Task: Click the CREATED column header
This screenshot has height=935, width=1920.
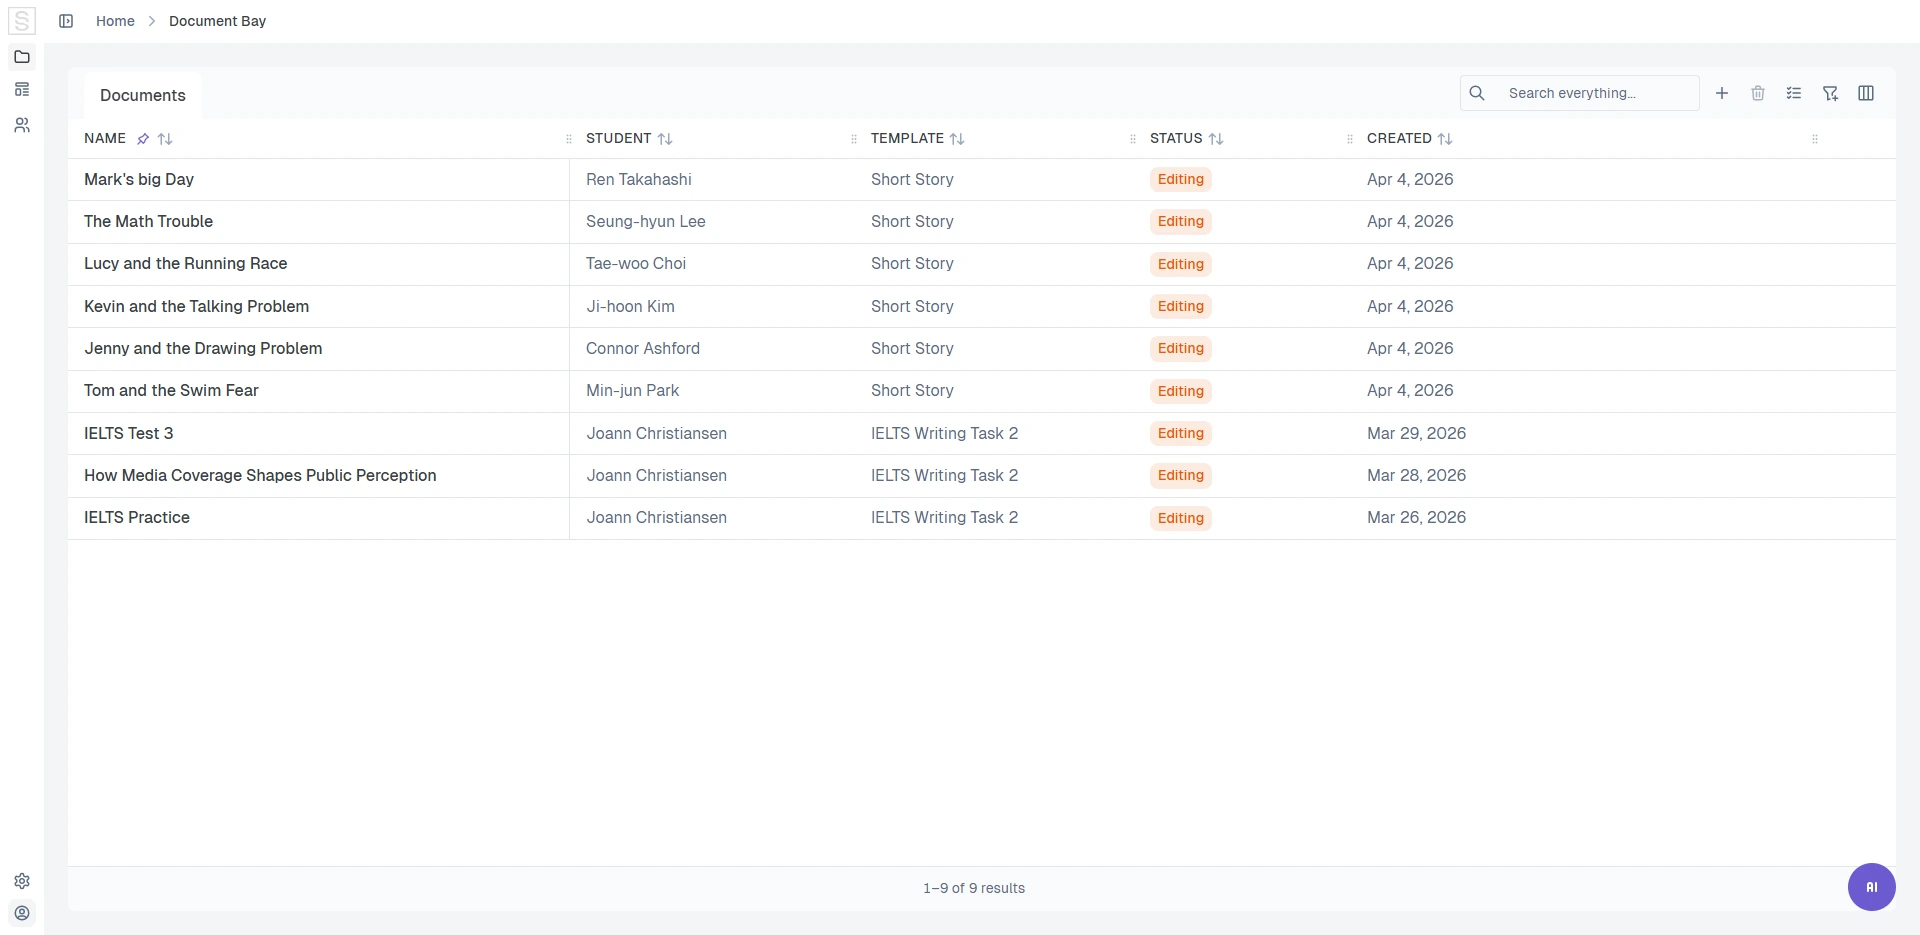Action: (x=1399, y=138)
